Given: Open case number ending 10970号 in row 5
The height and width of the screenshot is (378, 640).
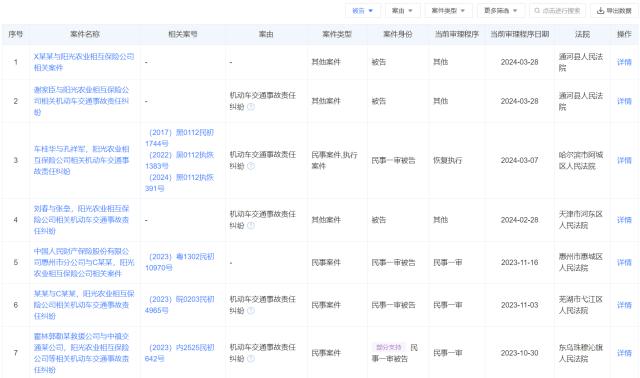Looking at the screenshot, I should click(x=179, y=262).
